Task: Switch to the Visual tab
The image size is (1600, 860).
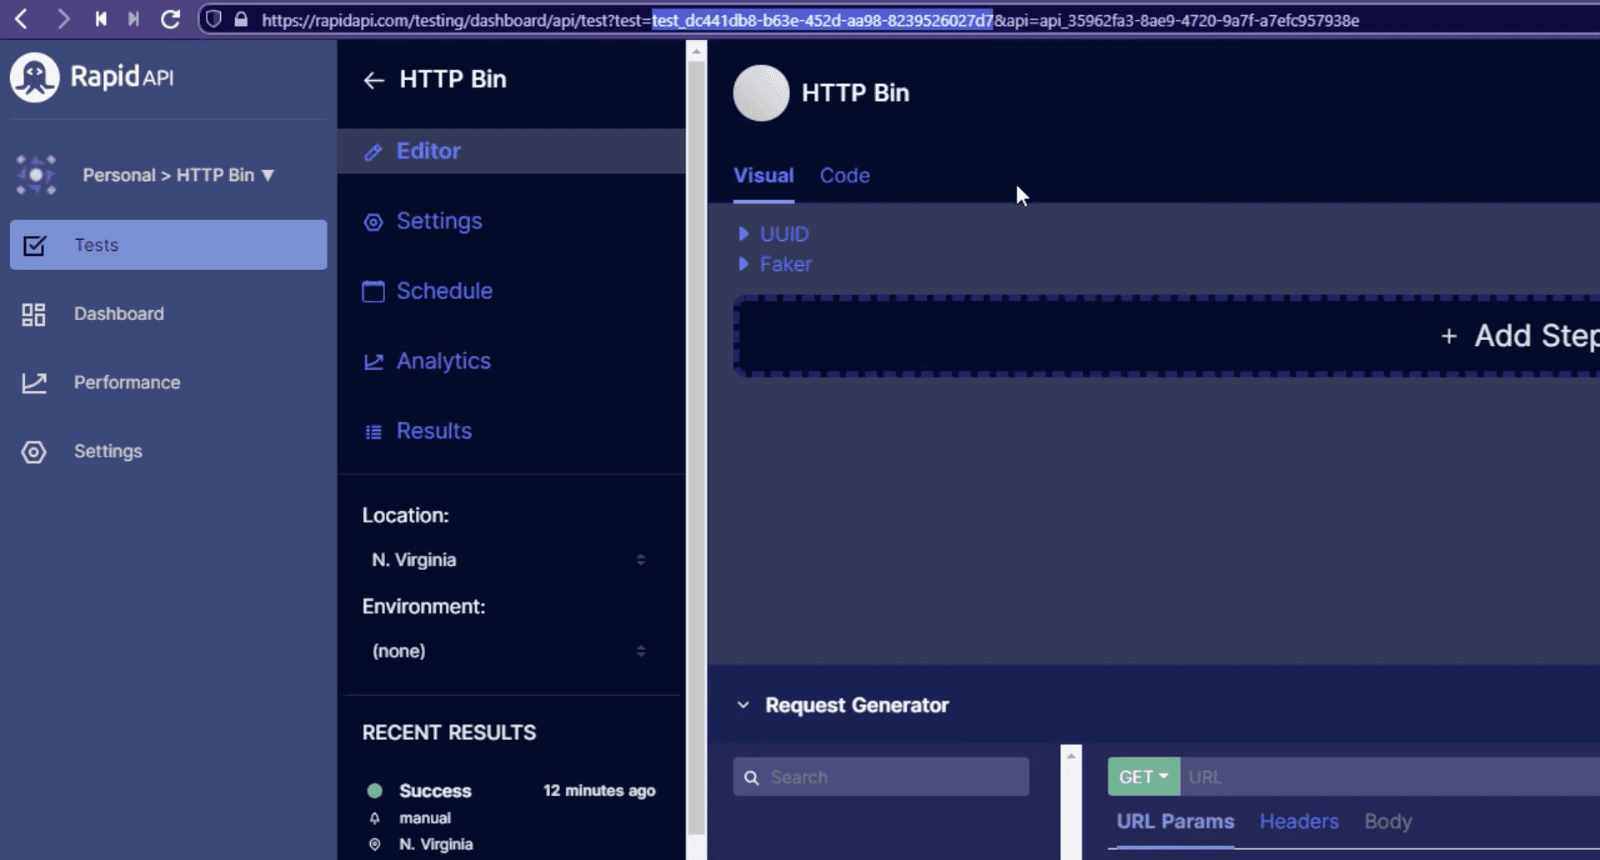Action: coord(764,176)
